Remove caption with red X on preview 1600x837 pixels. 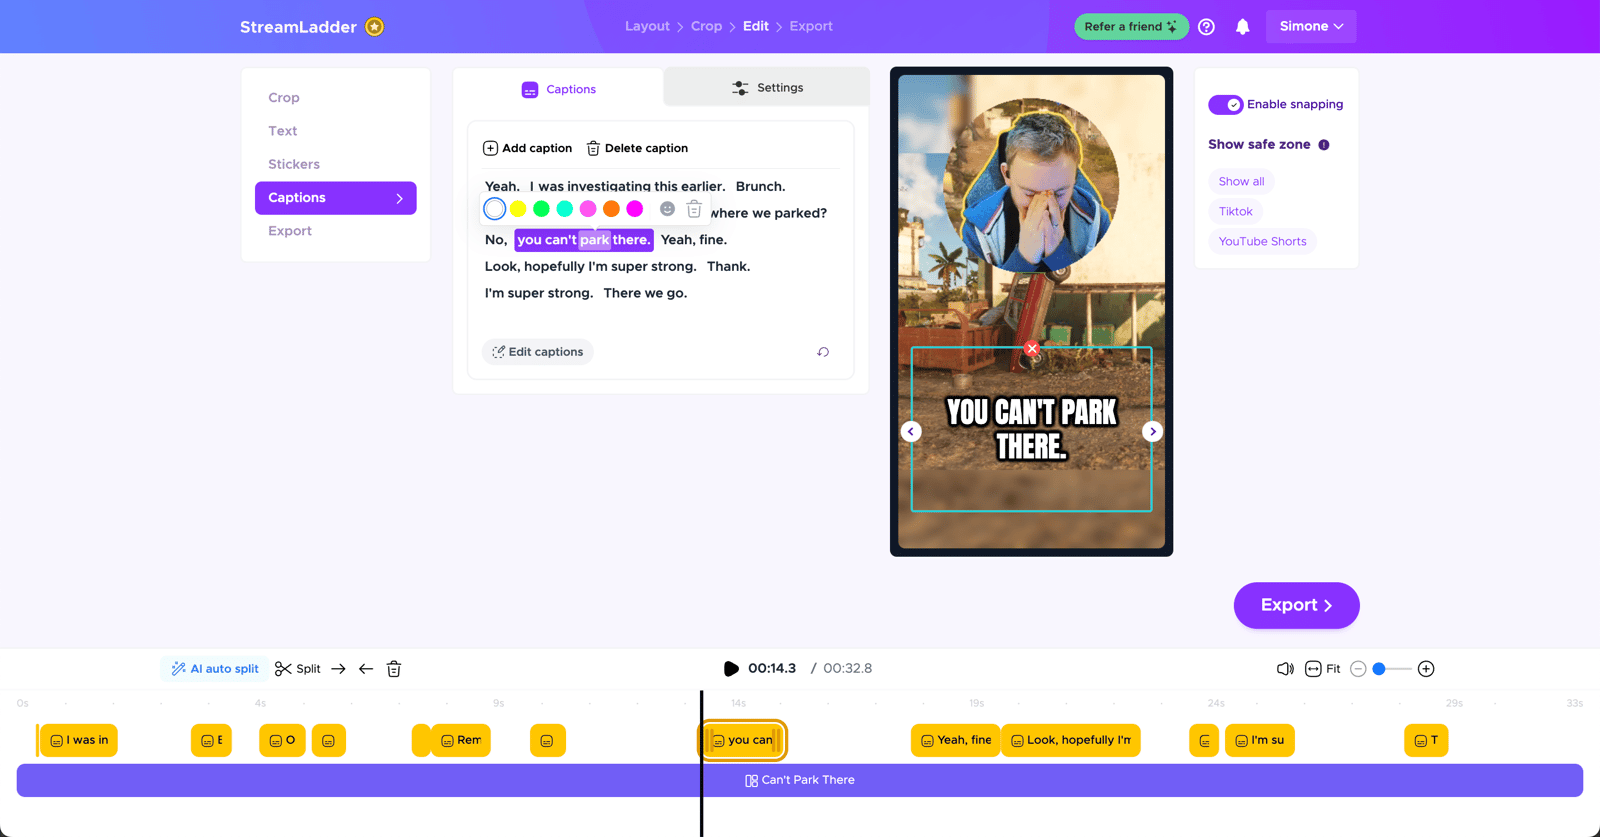point(1032,348)
